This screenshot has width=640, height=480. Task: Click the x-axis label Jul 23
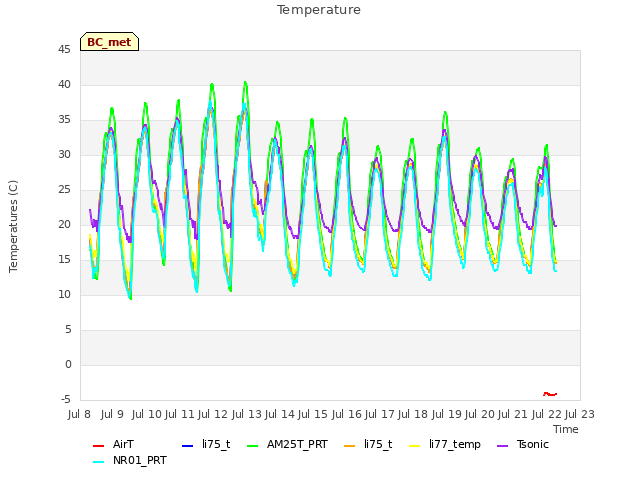click(580, 414)
